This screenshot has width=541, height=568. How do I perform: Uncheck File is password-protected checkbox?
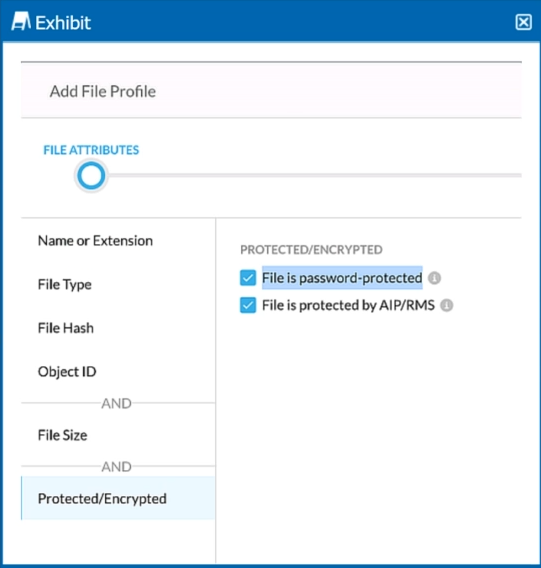pos(248,278)
